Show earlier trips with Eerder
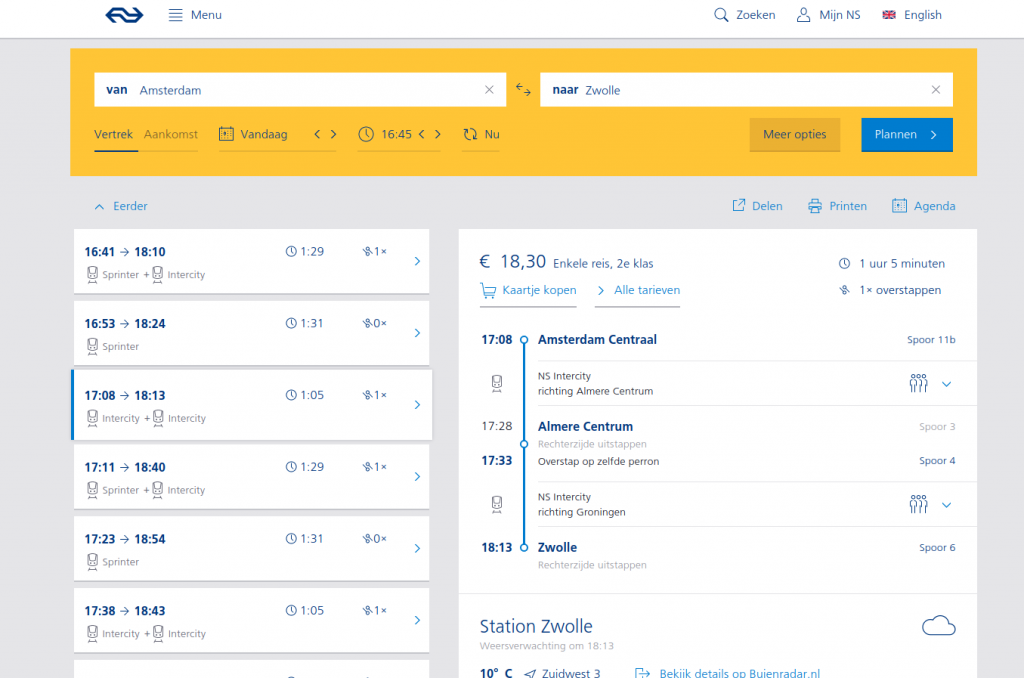 121,206
